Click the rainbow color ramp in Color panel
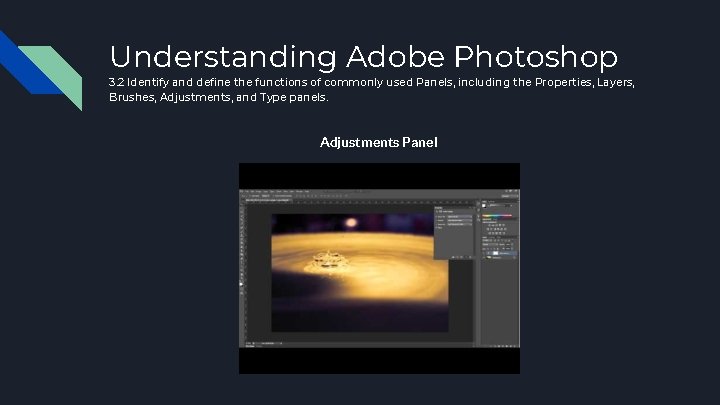Viewport: 720px width, 405px height. (497, 215)
